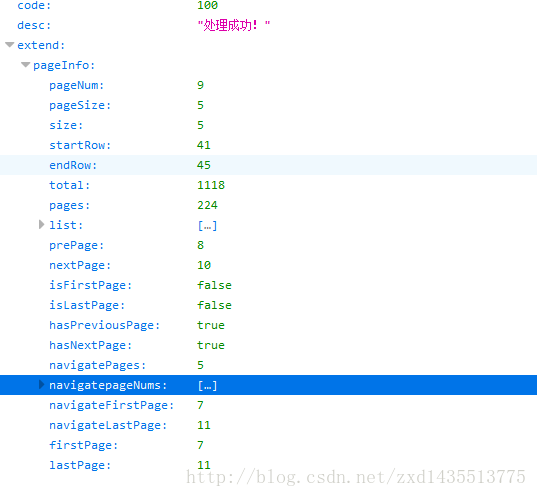Click the nextPage value 10
Screen dimensions: 537x497
point(204,265)
